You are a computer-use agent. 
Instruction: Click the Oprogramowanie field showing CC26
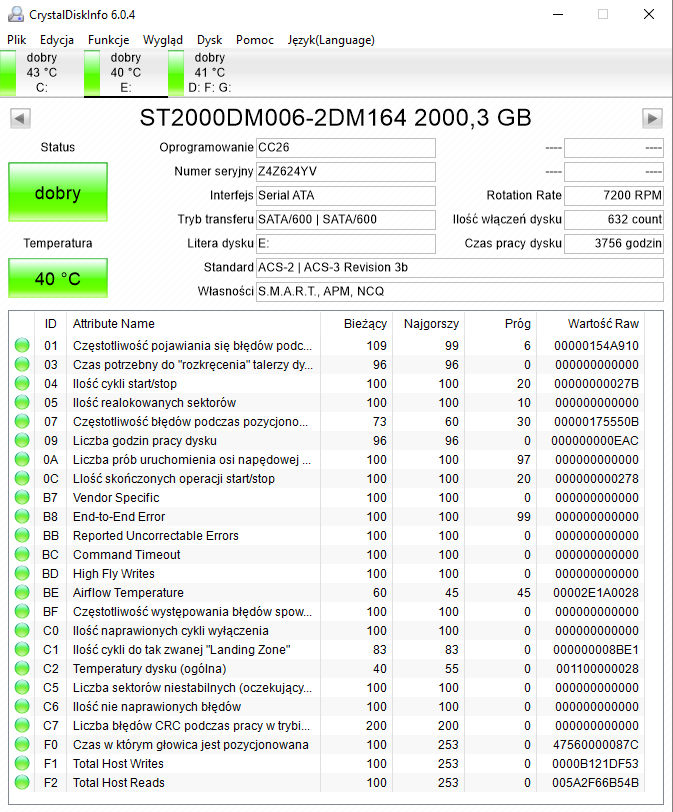point(346,148)
